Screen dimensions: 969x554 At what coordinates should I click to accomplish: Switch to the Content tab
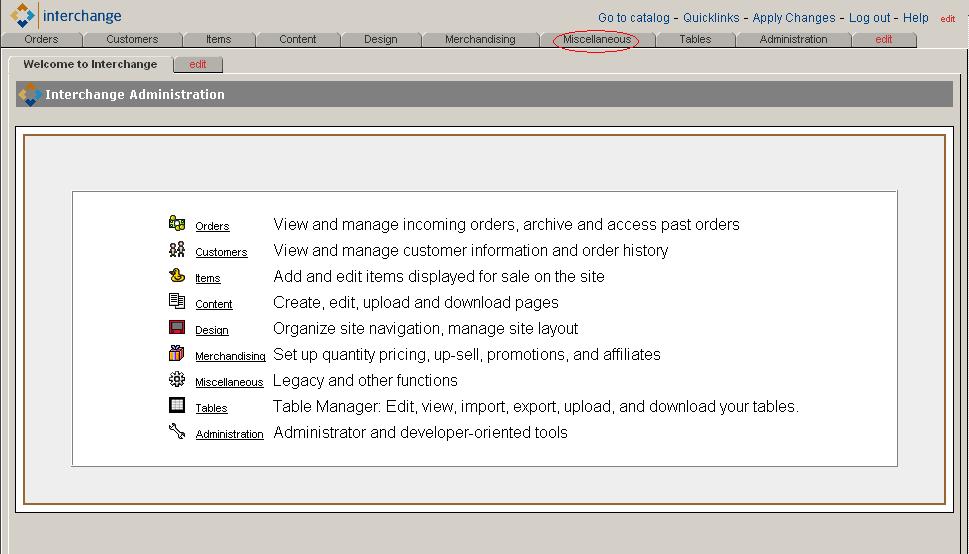[298, 40]
